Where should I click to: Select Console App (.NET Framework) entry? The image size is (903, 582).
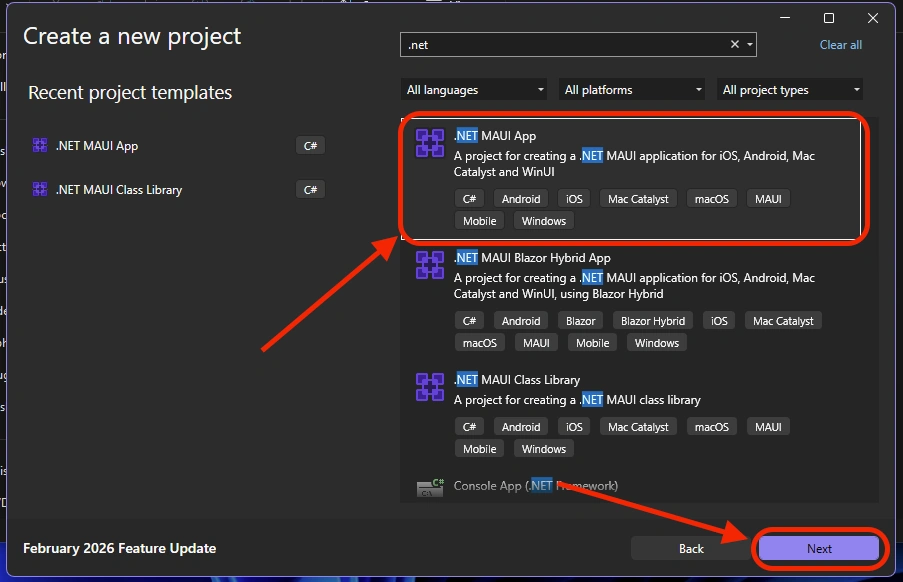pos(536,486)
